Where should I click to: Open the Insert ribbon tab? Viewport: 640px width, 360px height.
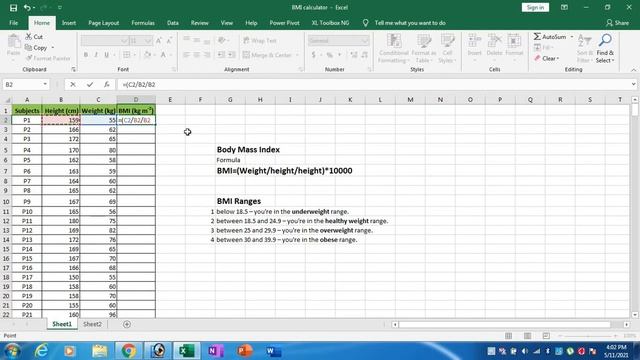click(69, 23)
